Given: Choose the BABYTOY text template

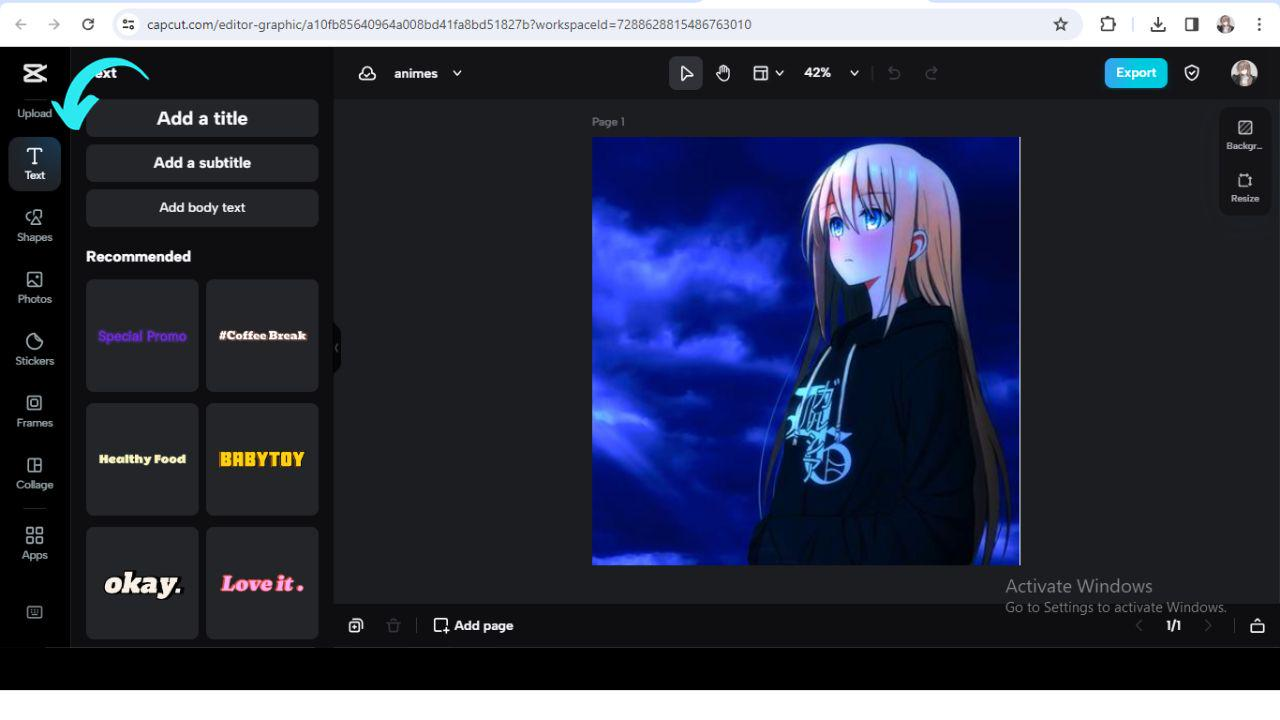Looking at the screenshot, I should (262, 460).
